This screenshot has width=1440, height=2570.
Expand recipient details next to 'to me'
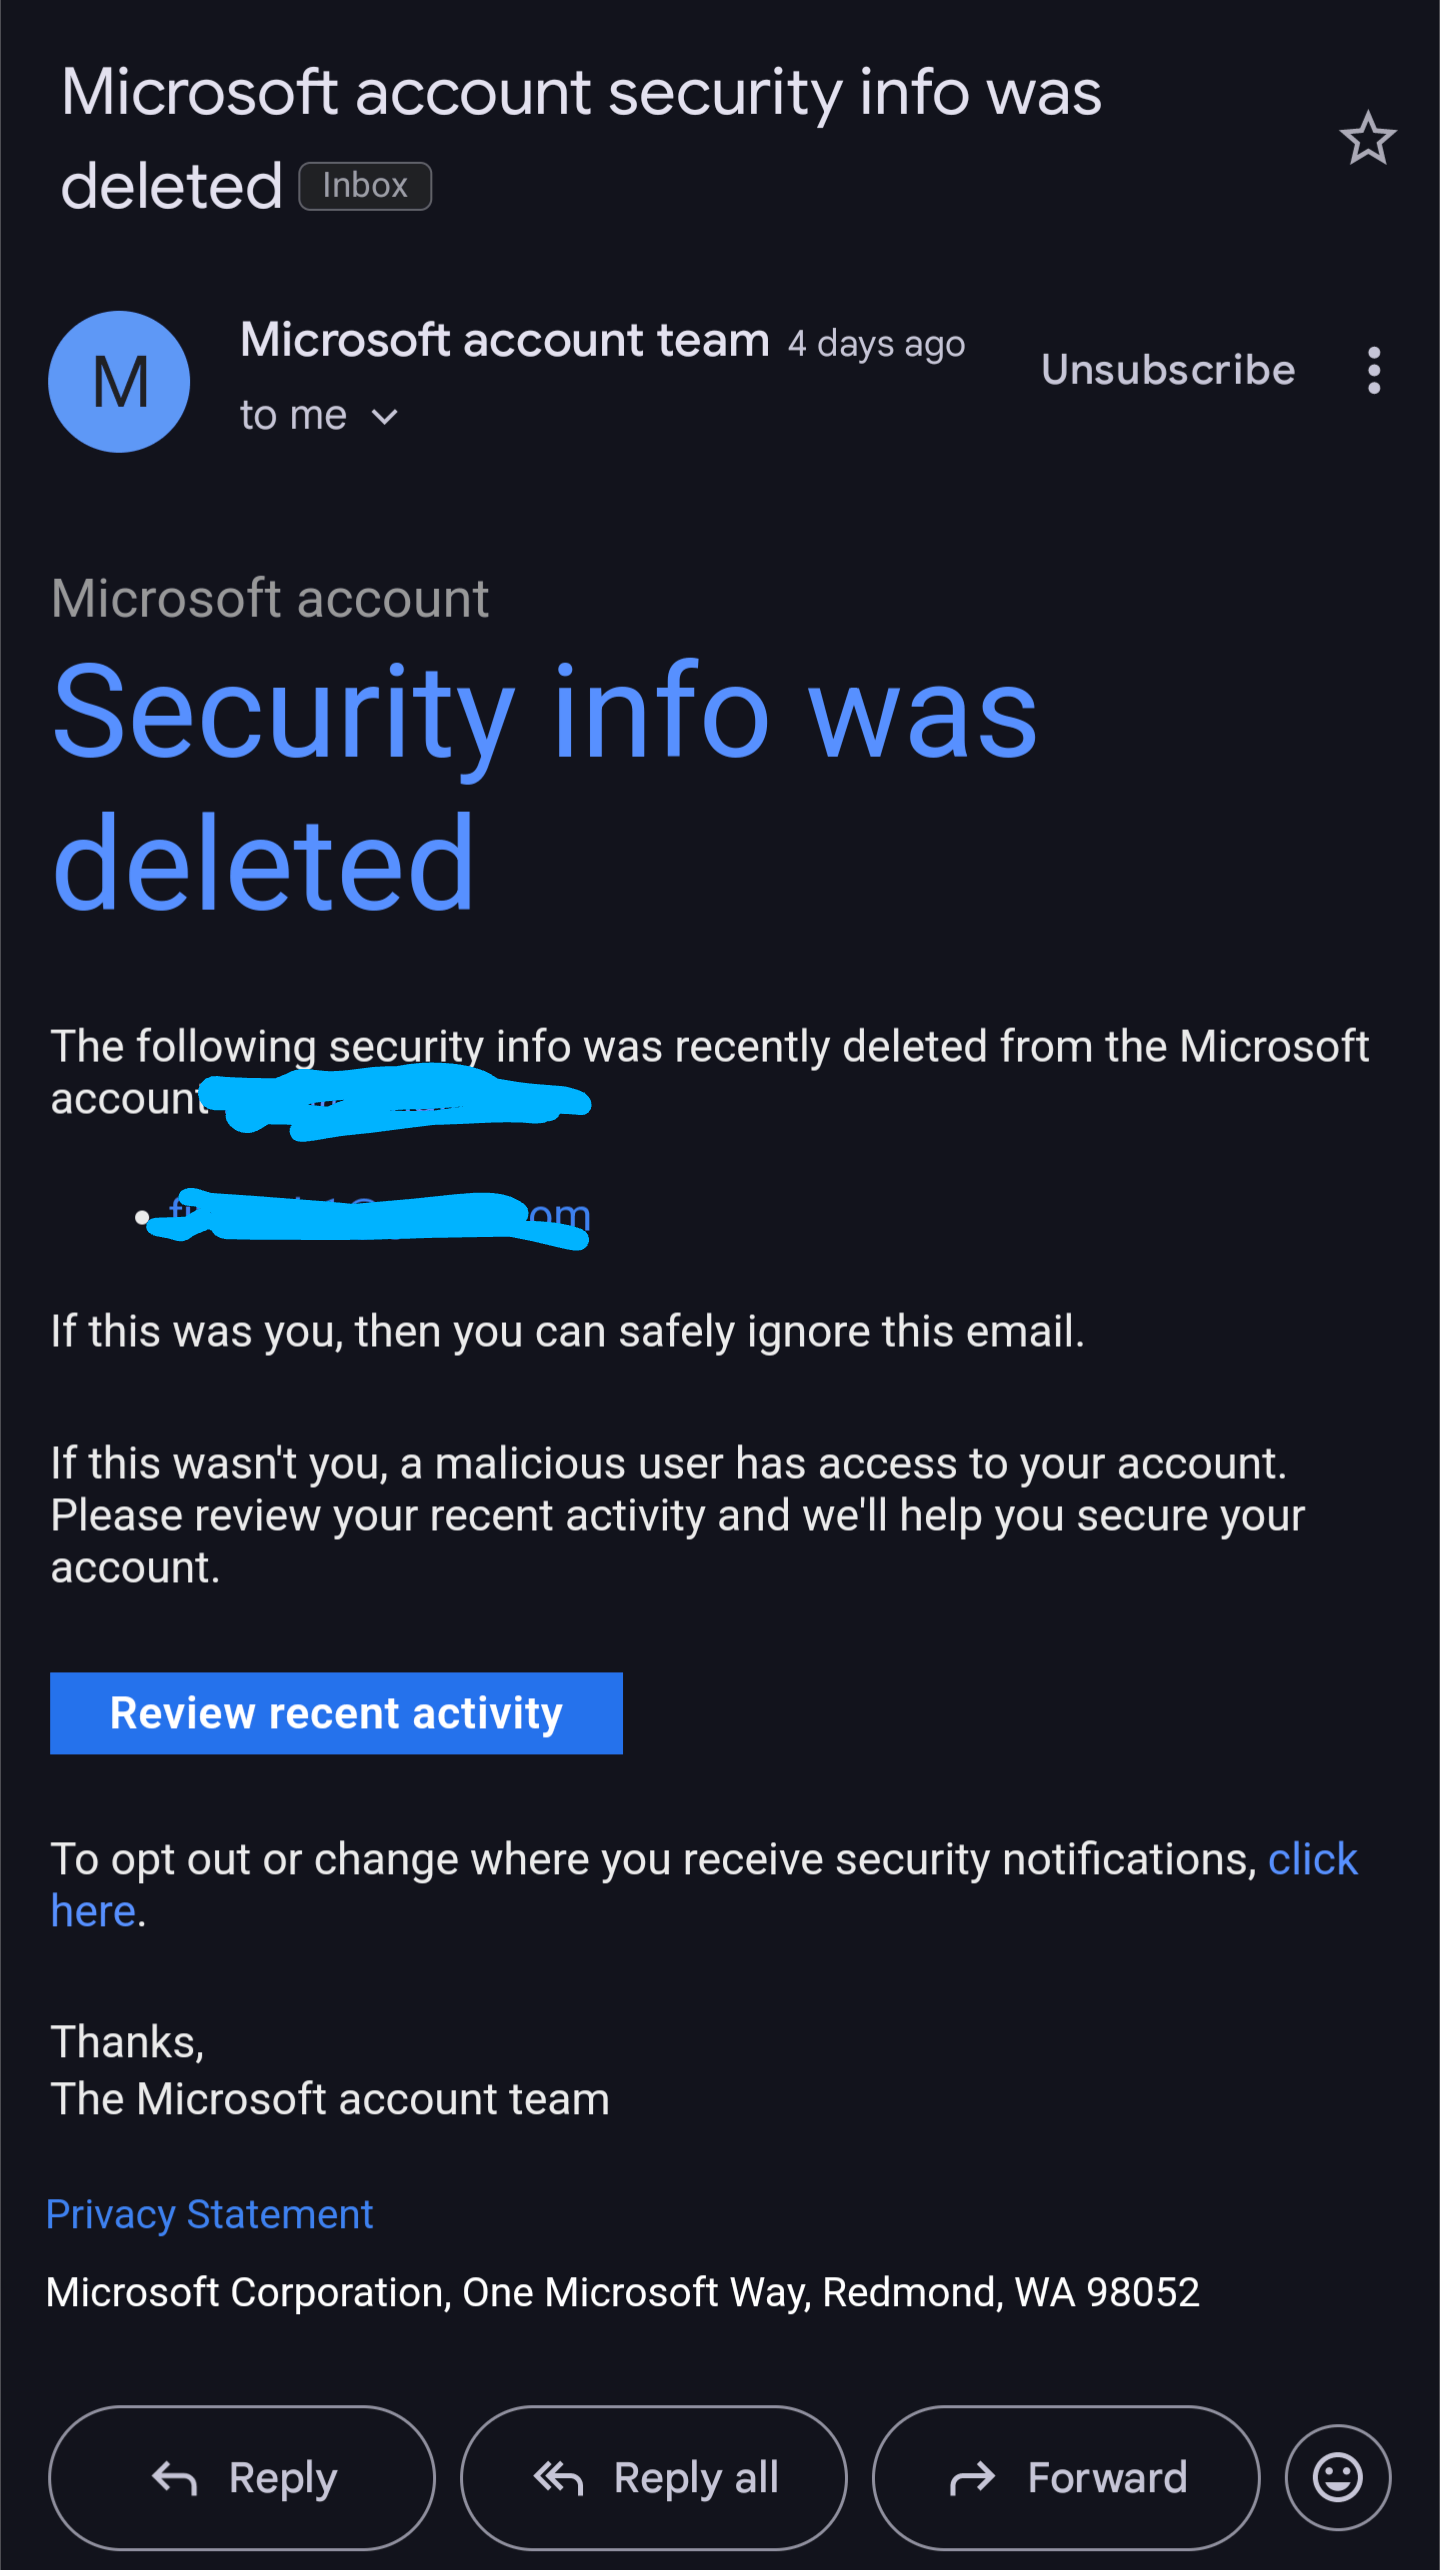coord(385,417)
